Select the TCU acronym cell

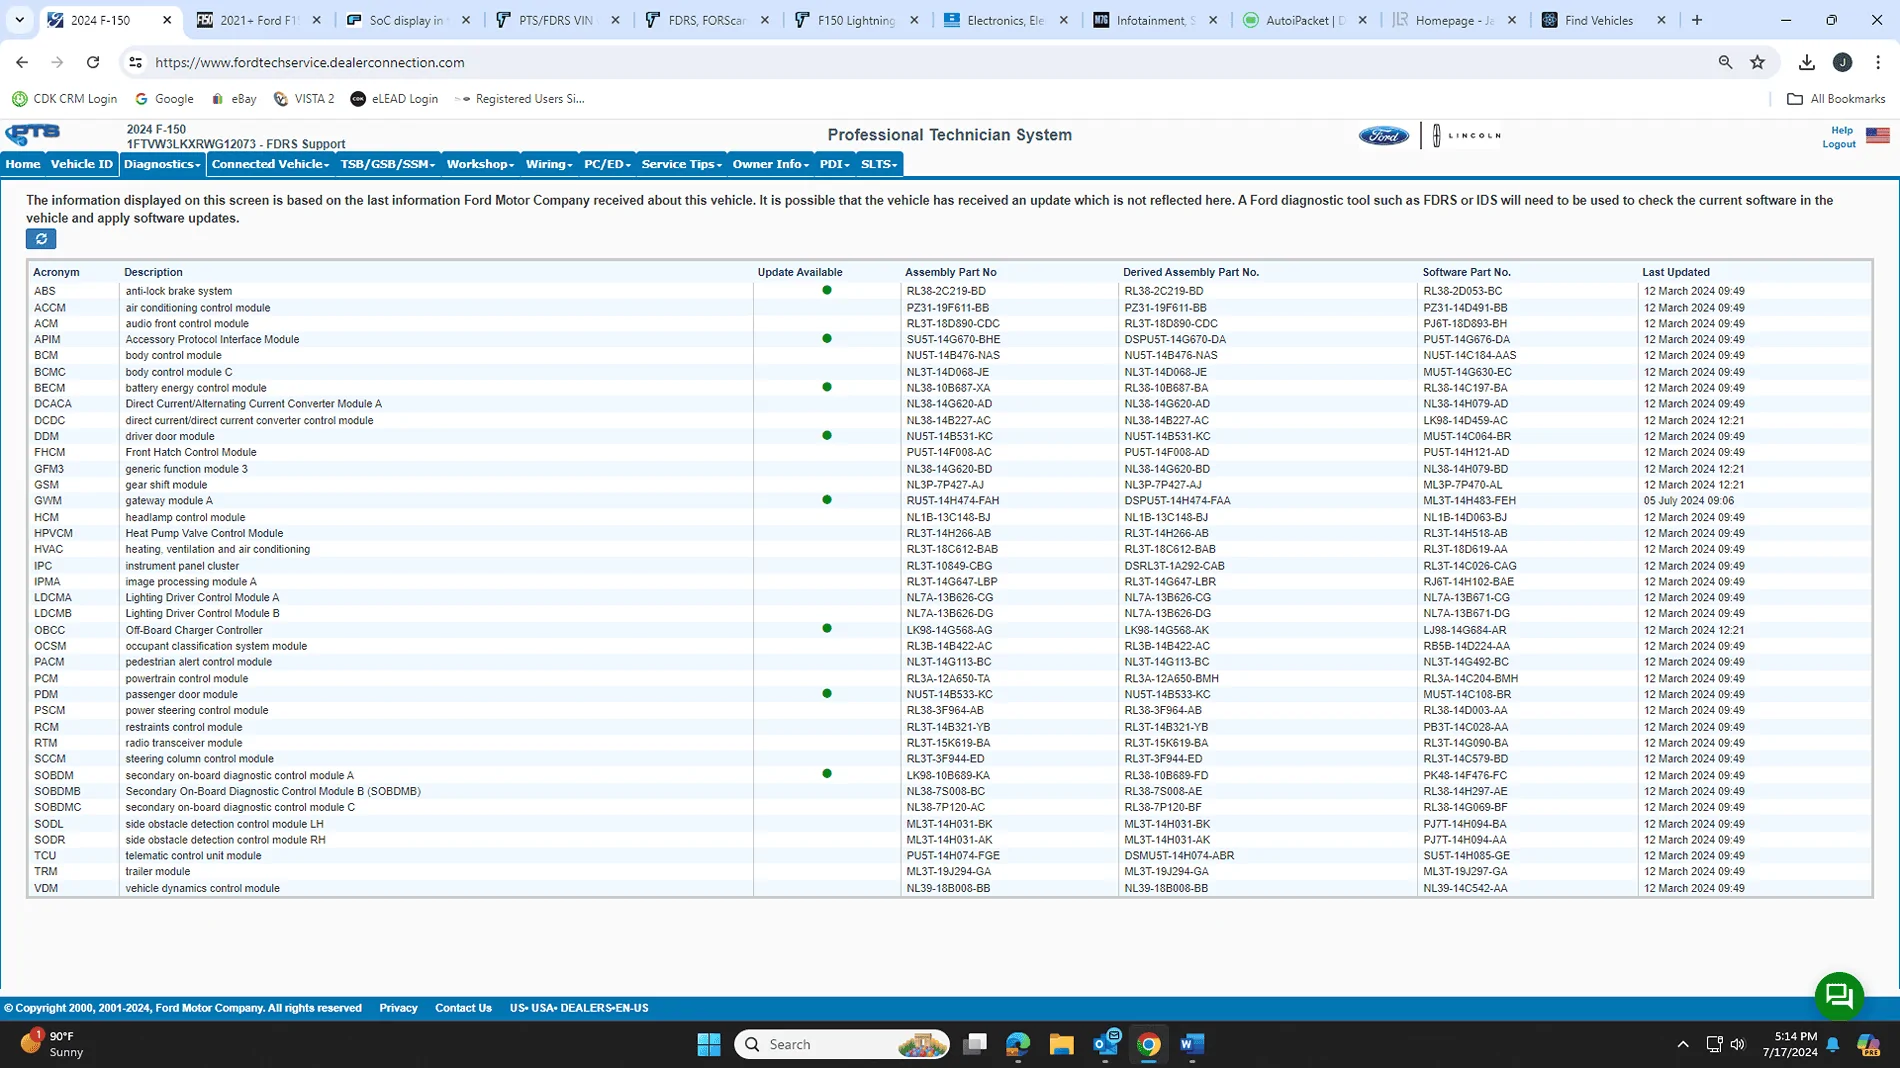click(45, 856)
